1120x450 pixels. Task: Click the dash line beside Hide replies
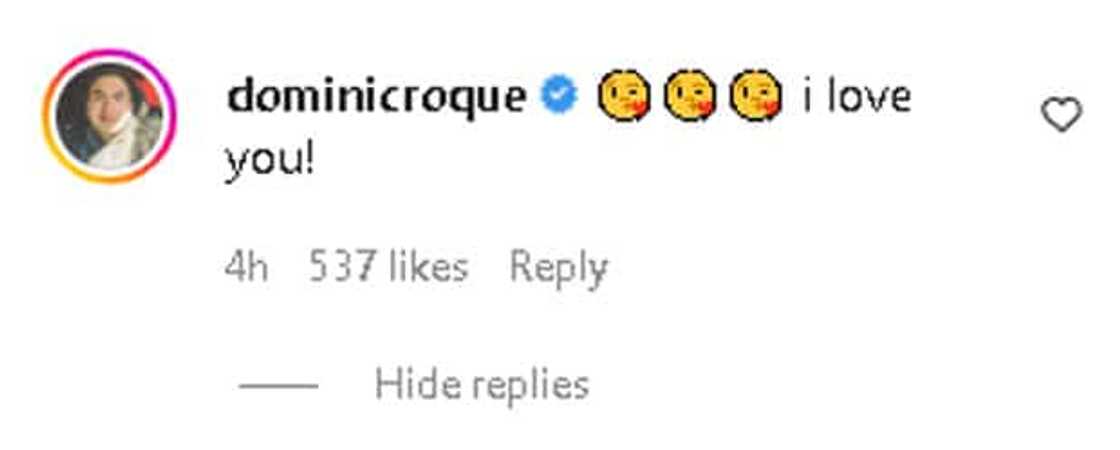tap(278, 385)
